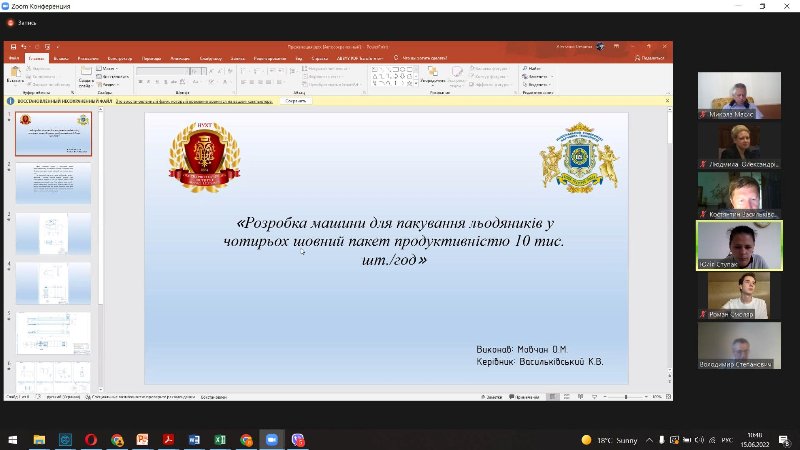Toggle Underline formatting in font group
Screen dimensions: 800x450
point(157,82)
